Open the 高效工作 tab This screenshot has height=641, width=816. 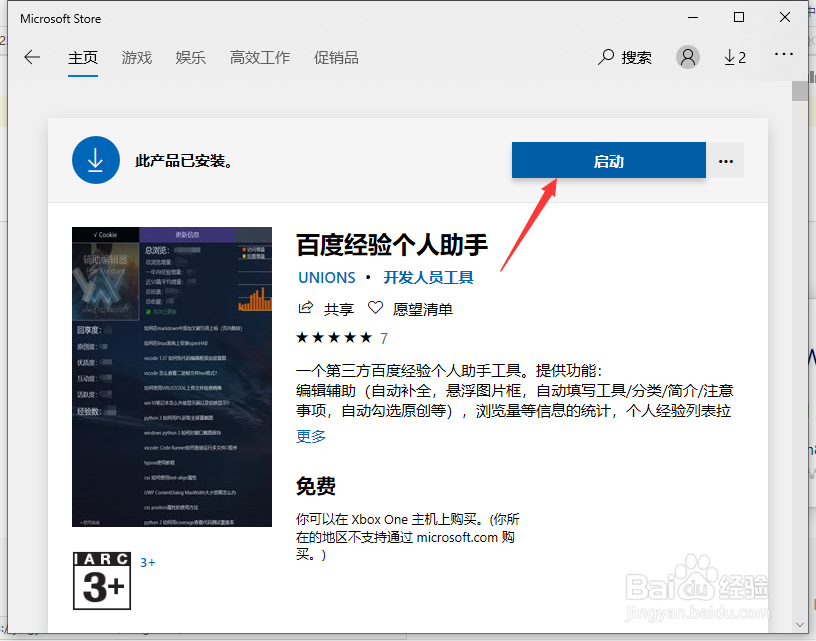pos(260,57)
